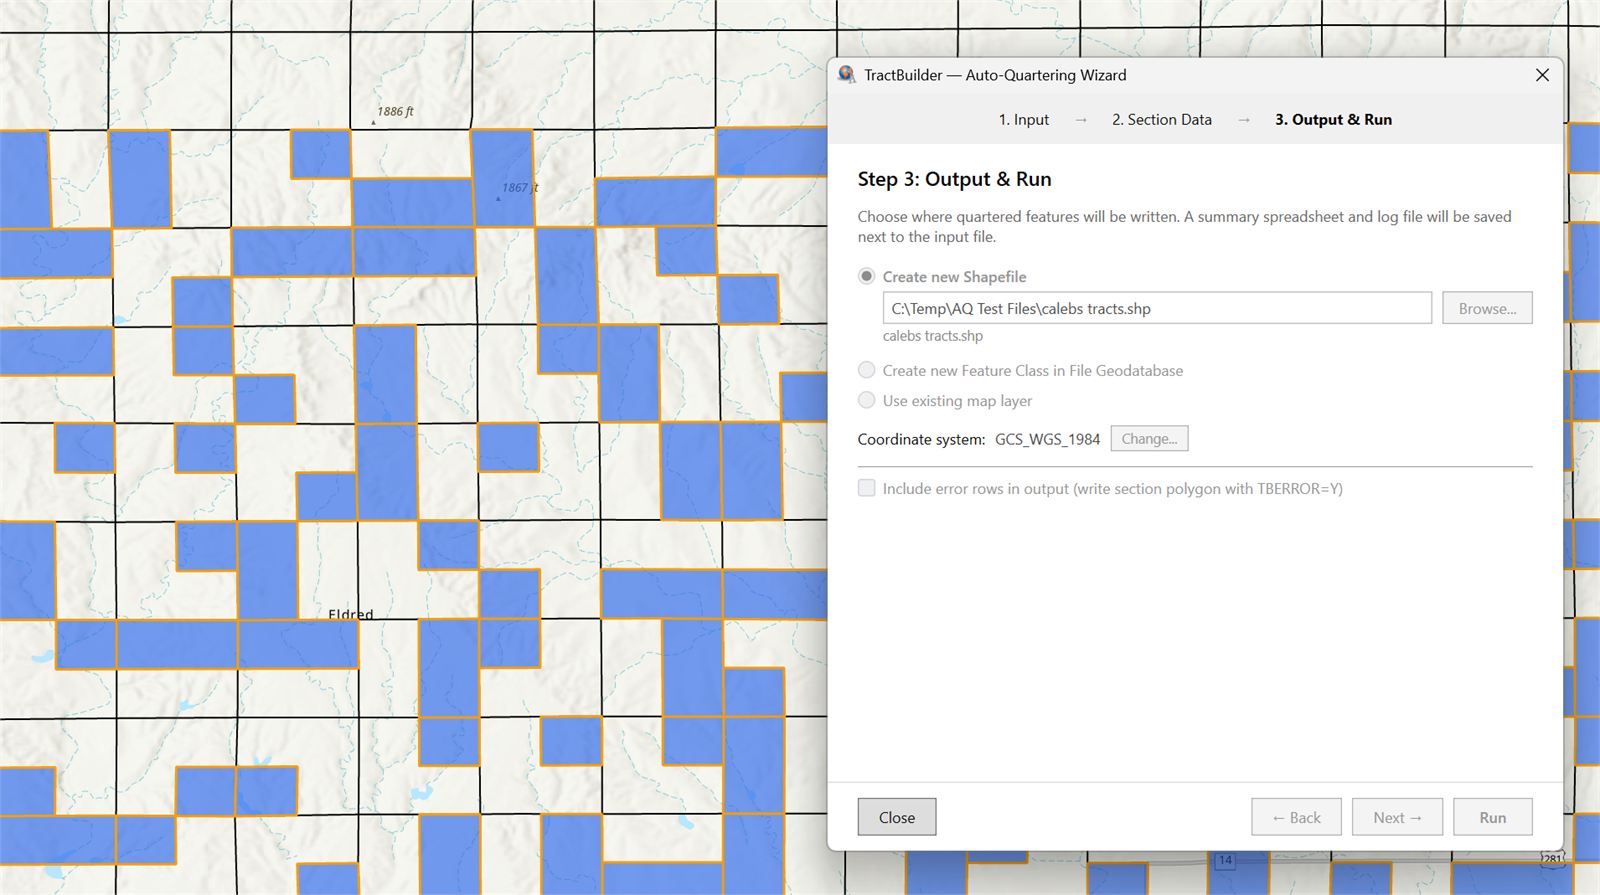Click the arrow between Input and Section Data

coord(1081,120)
